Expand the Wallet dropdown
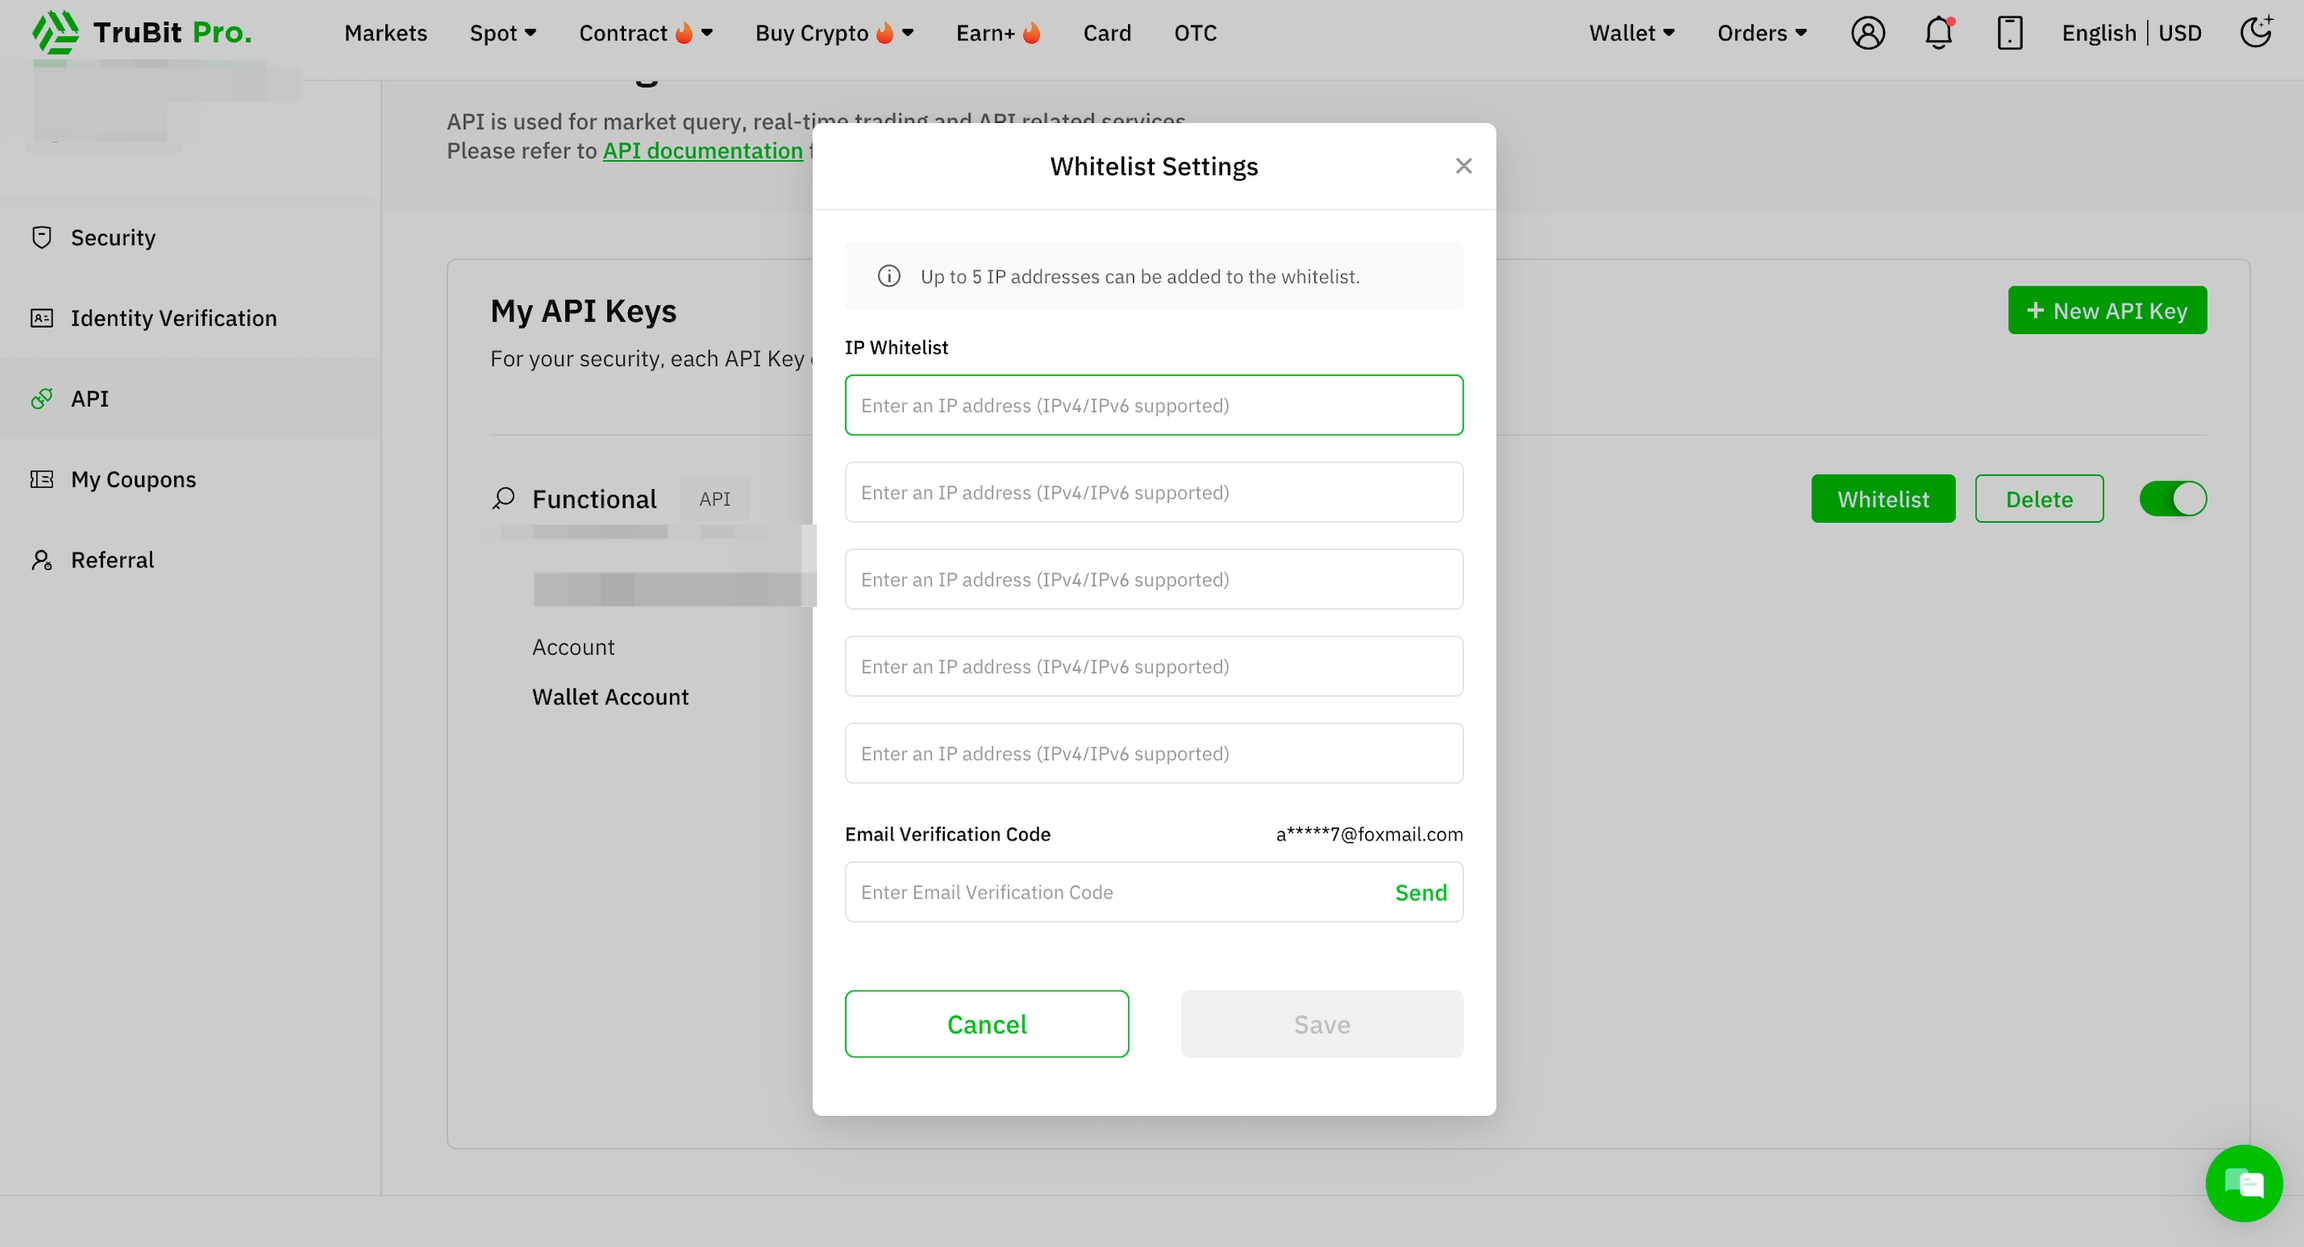The image size is (2304, 1247). click(1631, 33)
